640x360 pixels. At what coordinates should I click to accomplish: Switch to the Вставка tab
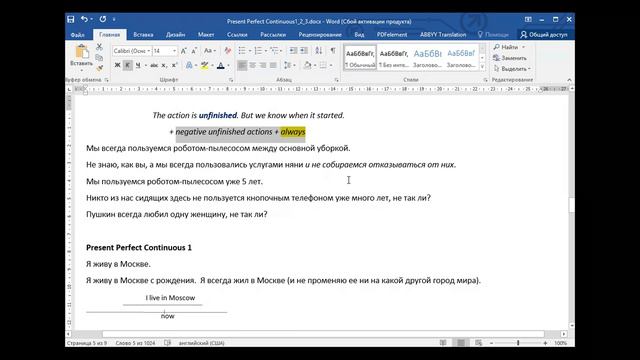pyautogui.click(x=143, y=35)
